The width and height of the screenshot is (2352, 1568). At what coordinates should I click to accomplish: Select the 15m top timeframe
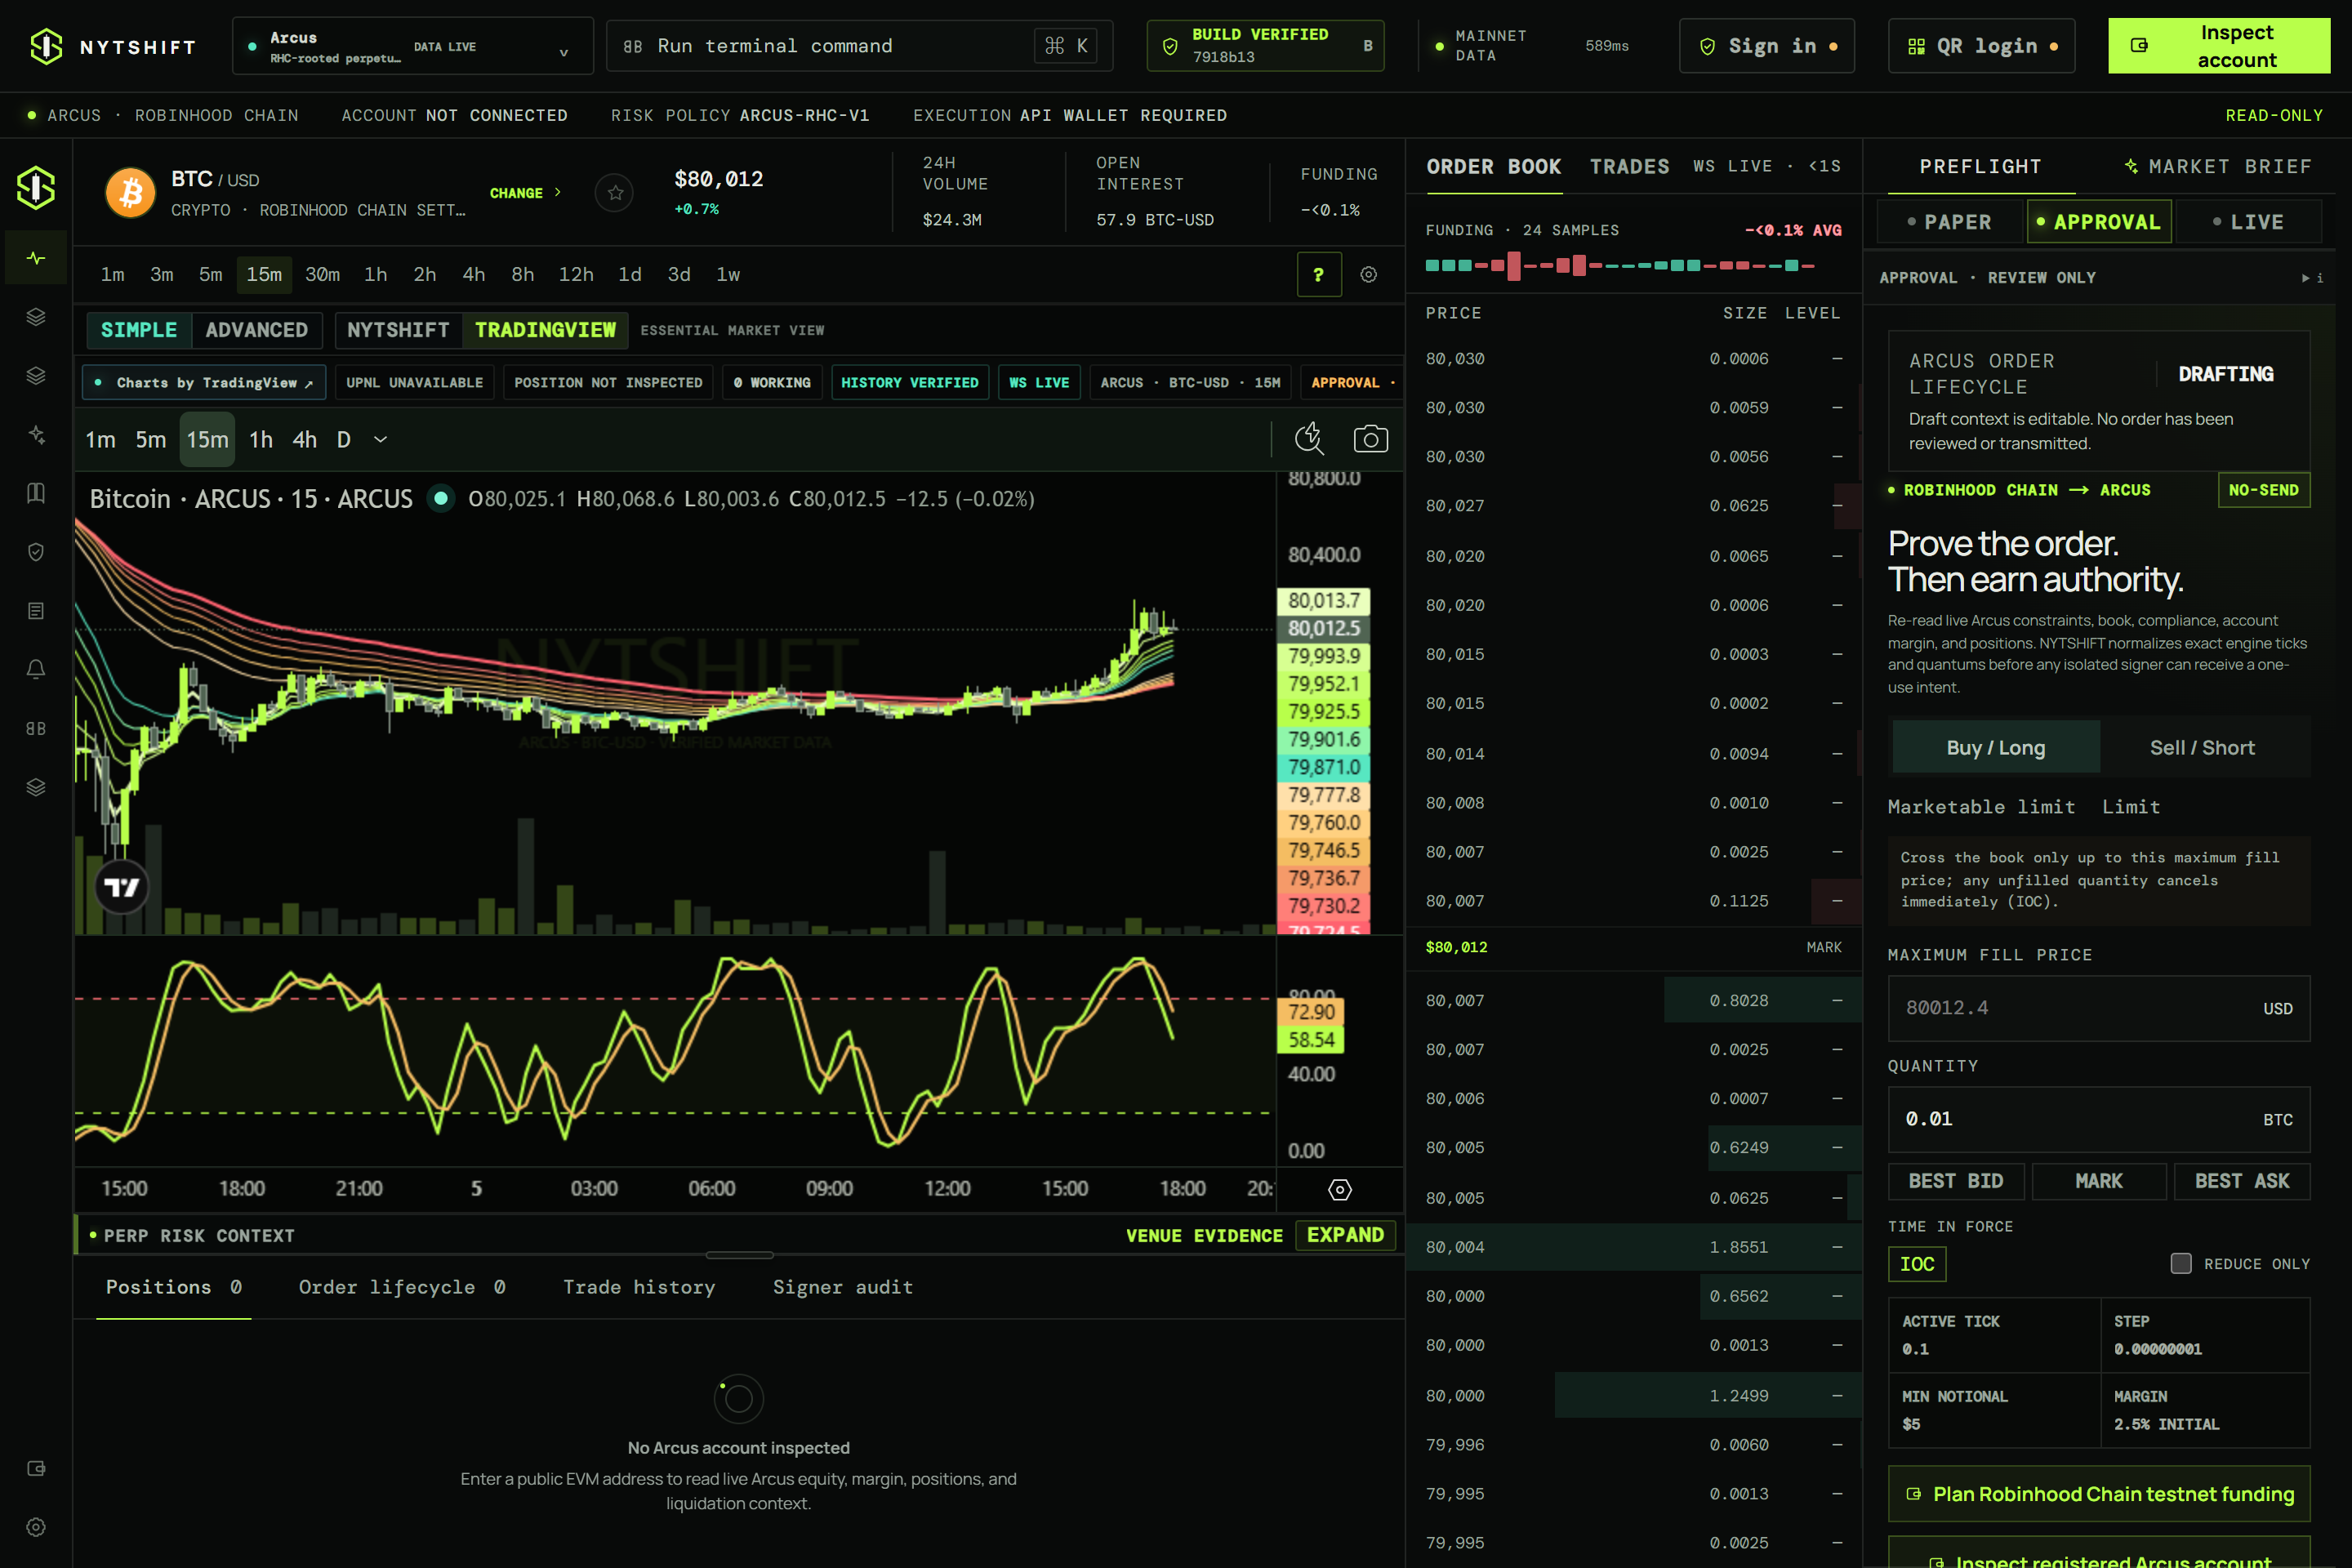[264, 274]
